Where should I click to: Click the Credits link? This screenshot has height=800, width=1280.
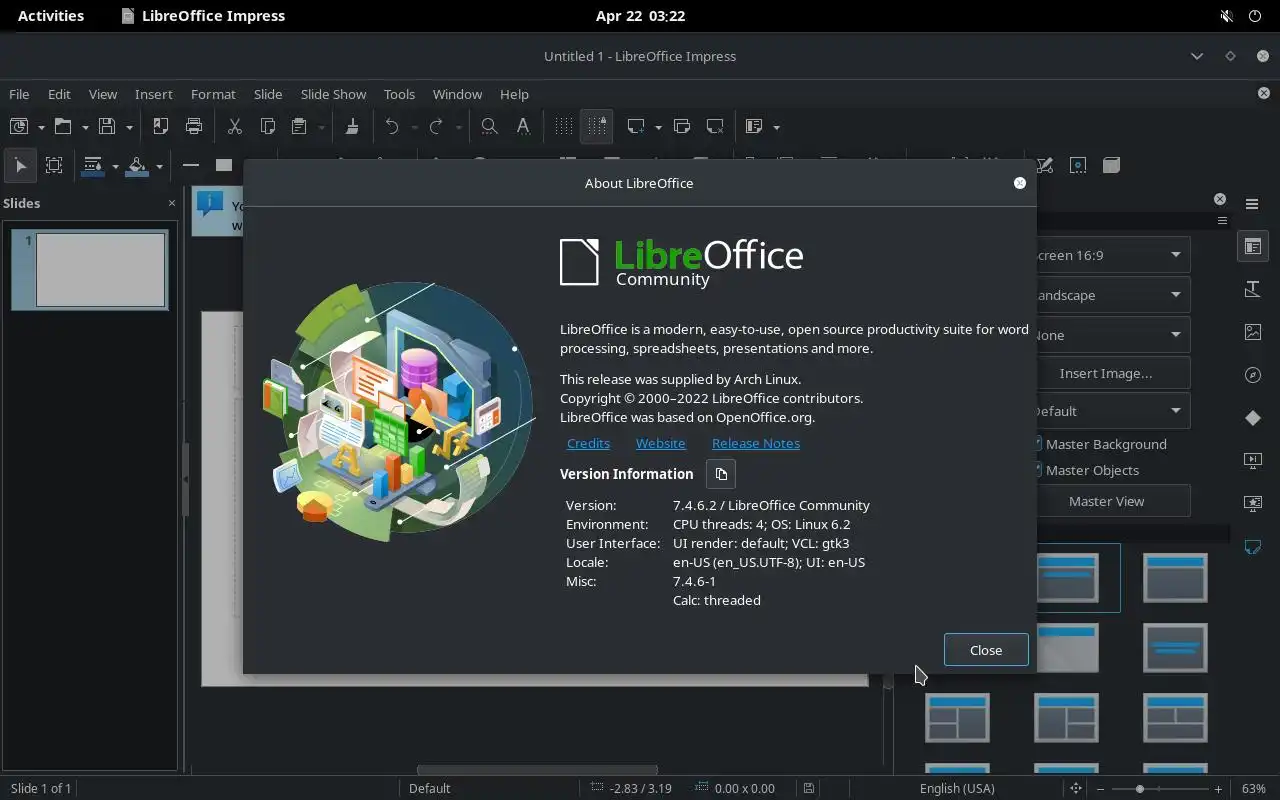coord(588,443)
